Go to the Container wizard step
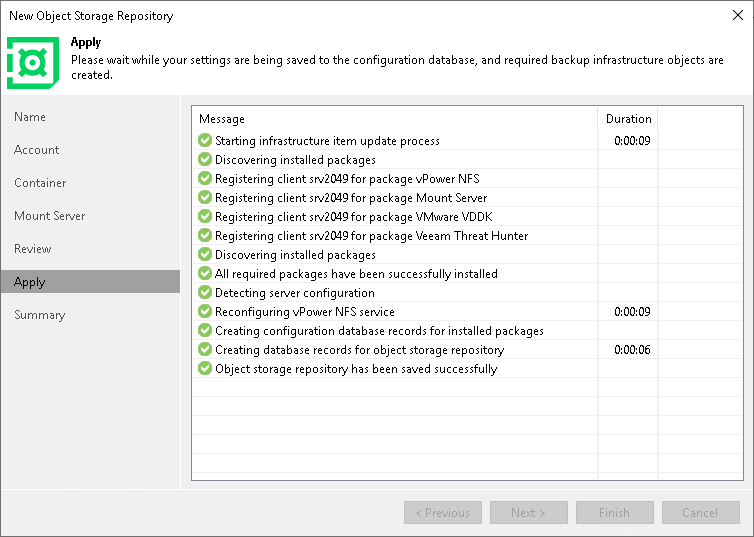The width and height of the screenshot is (754, 537). pyautogui.click(x=40, y=183)
